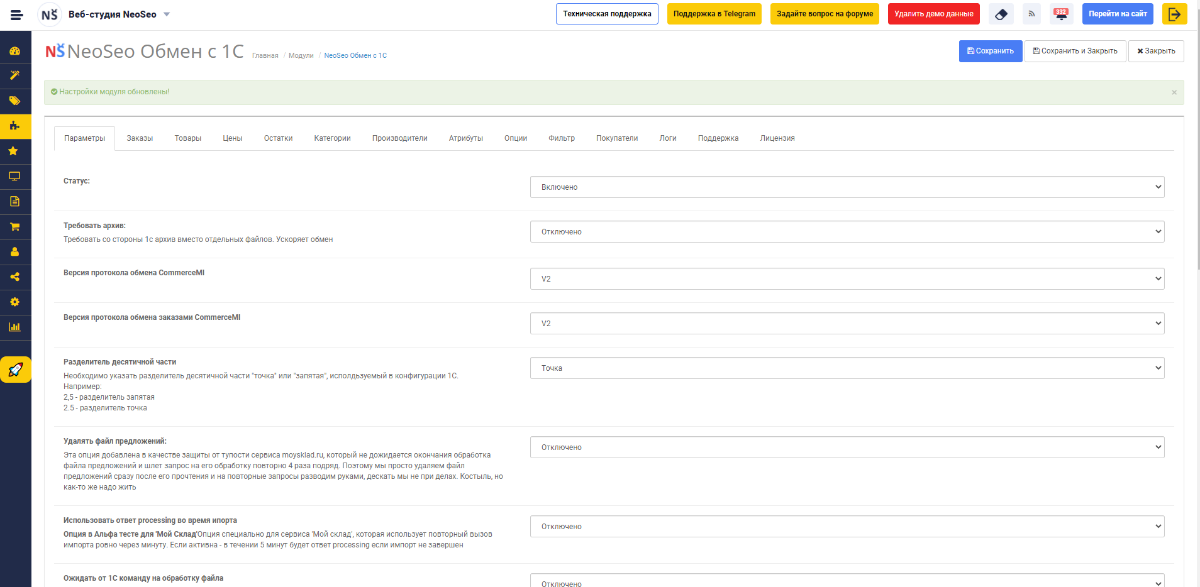Open the shopping cart sales section
1200x587 pixels.
pyautogui.click(x=15, y=226)
